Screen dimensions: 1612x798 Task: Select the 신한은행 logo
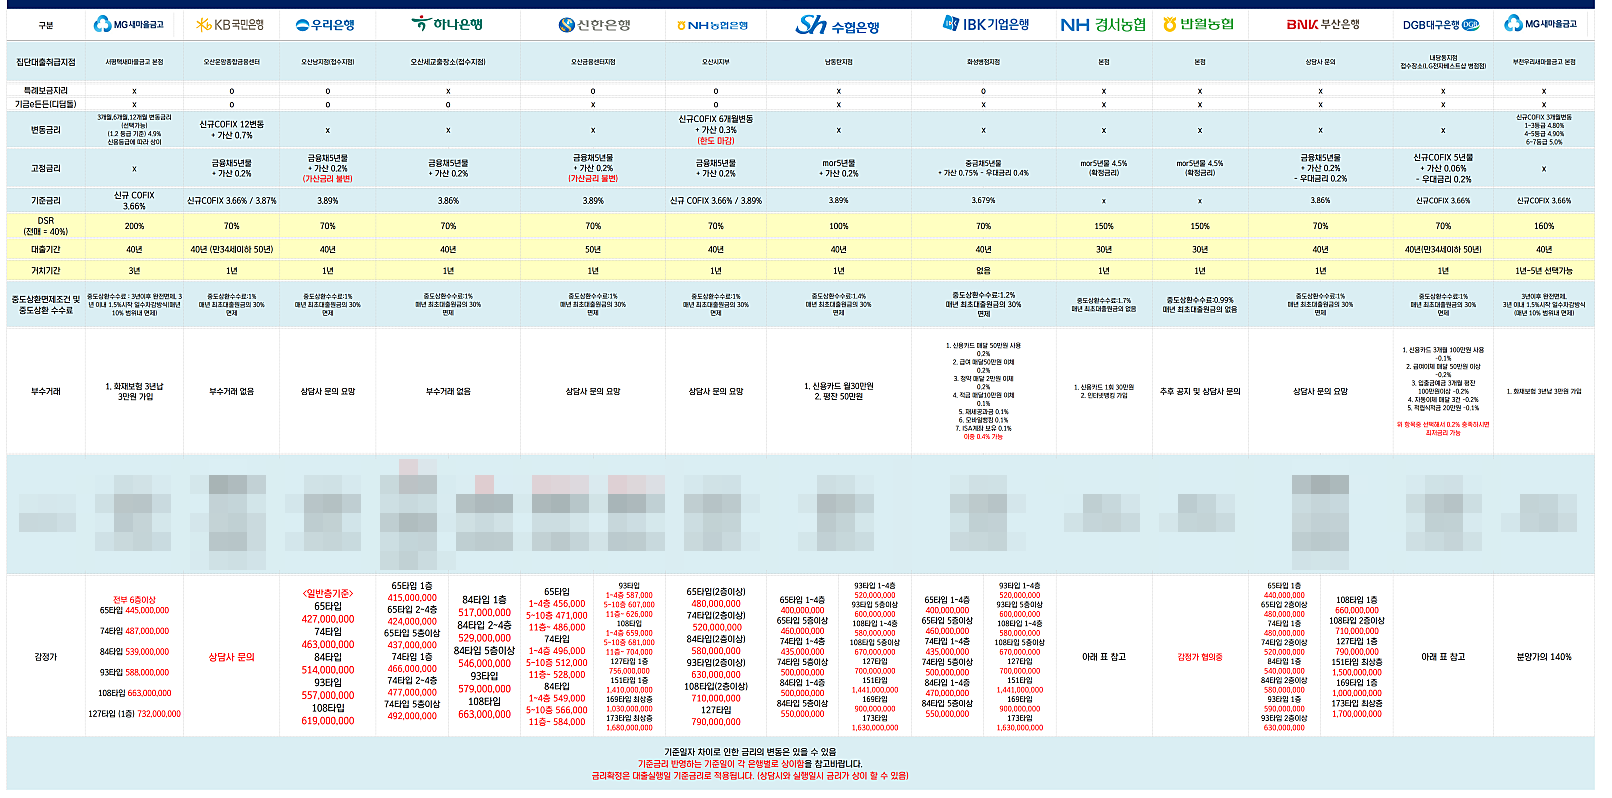coord(594,24)
